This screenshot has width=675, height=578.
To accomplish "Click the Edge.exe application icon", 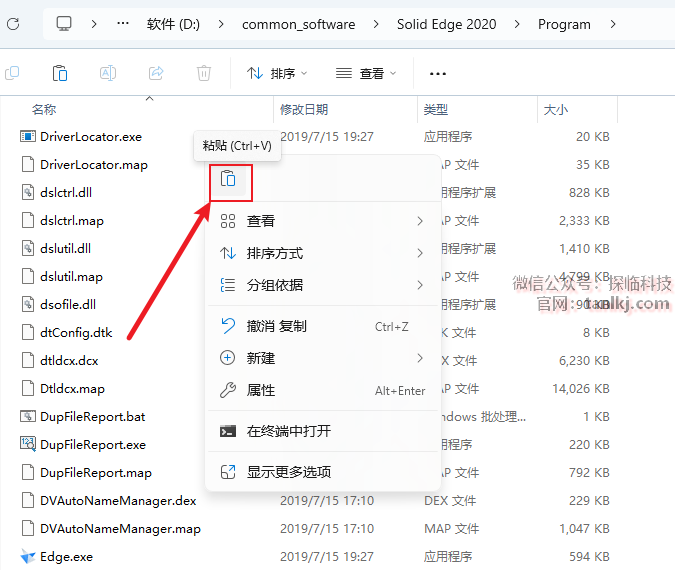I will point(28,556).
